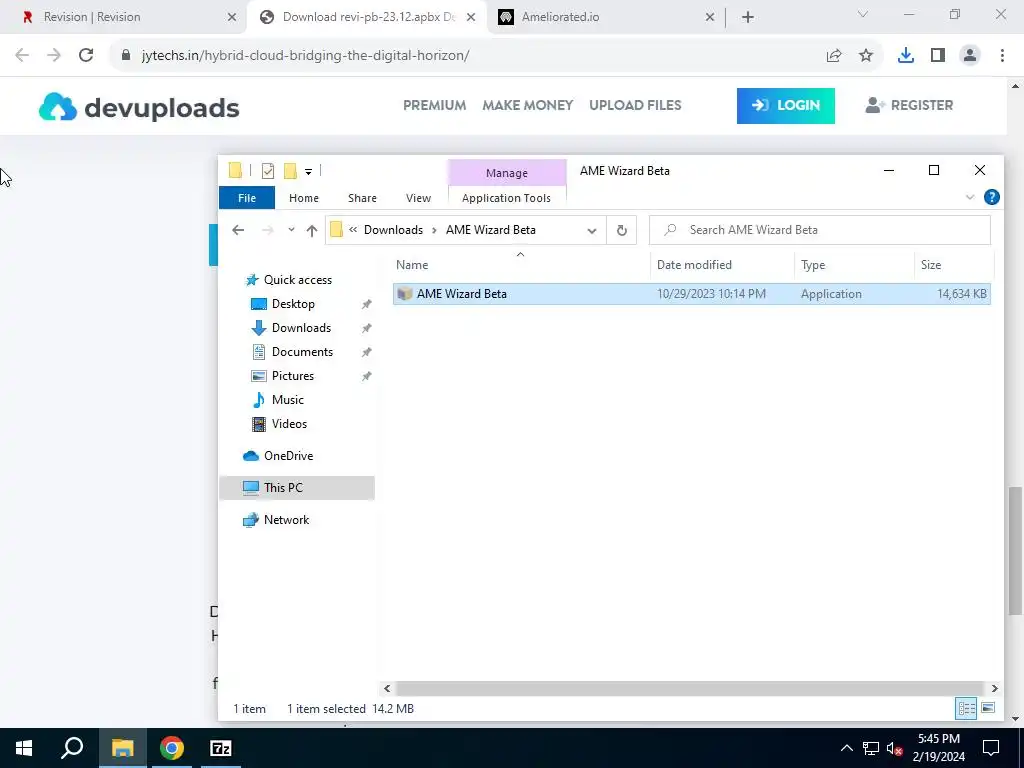The image size is (1024, 768).
Task: Open the Explorer help question mark
Action: pos(991,197)
